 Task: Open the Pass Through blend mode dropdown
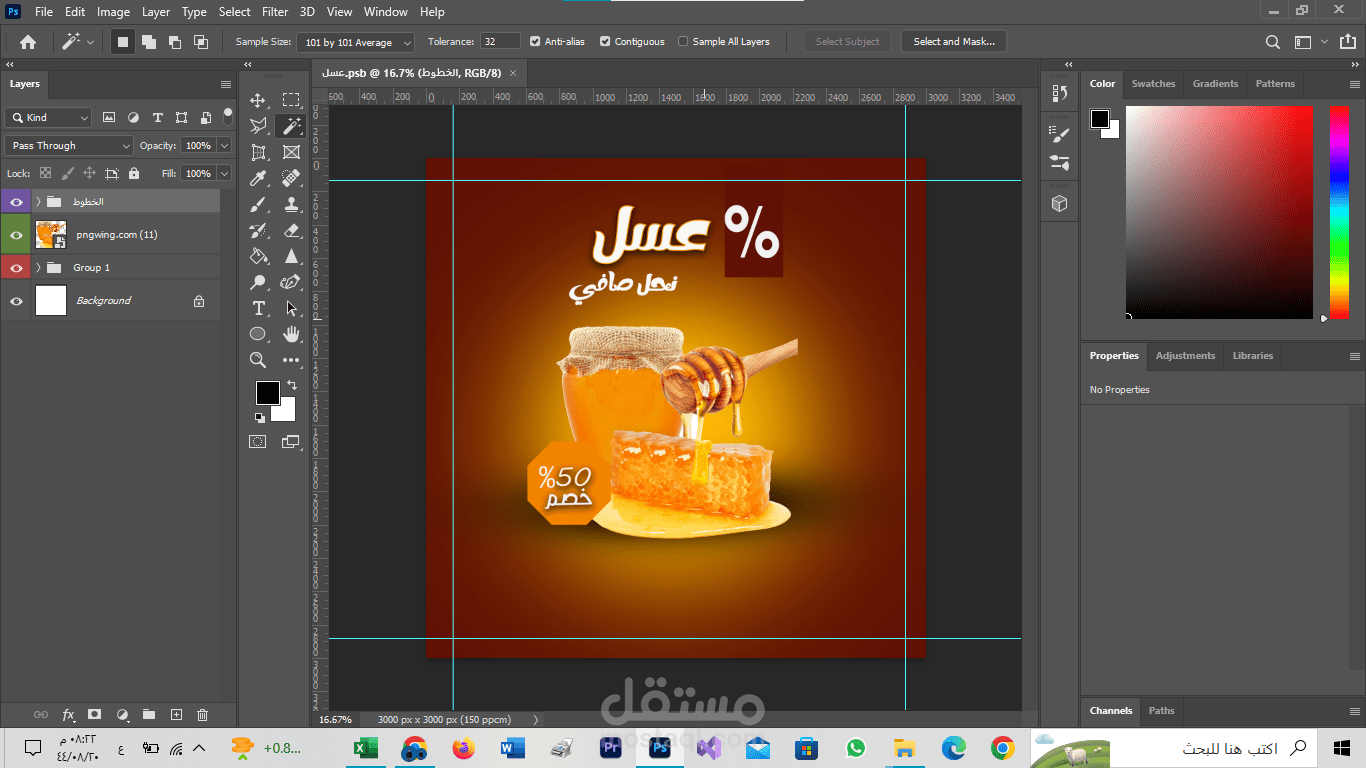tap(68, 146)
